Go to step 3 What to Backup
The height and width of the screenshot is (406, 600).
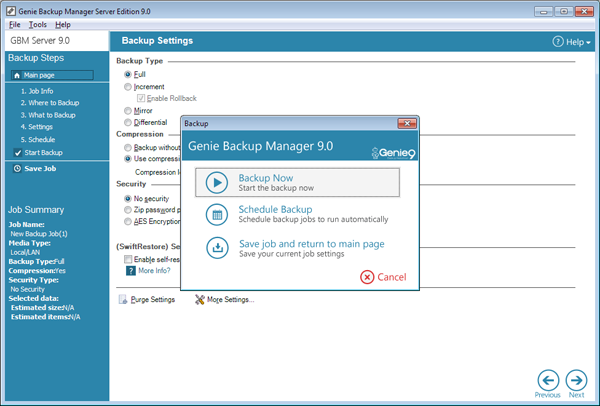click(x=48, y=115)
